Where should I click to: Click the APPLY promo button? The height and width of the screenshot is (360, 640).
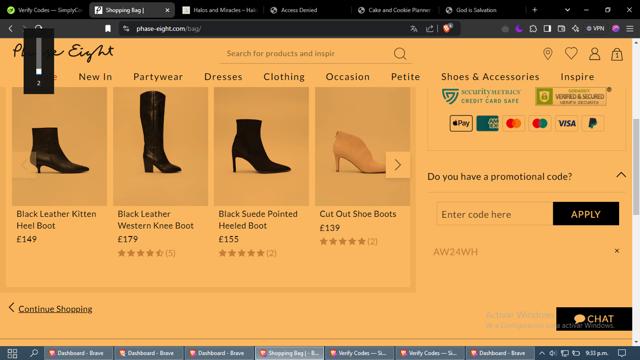[586, 214]
